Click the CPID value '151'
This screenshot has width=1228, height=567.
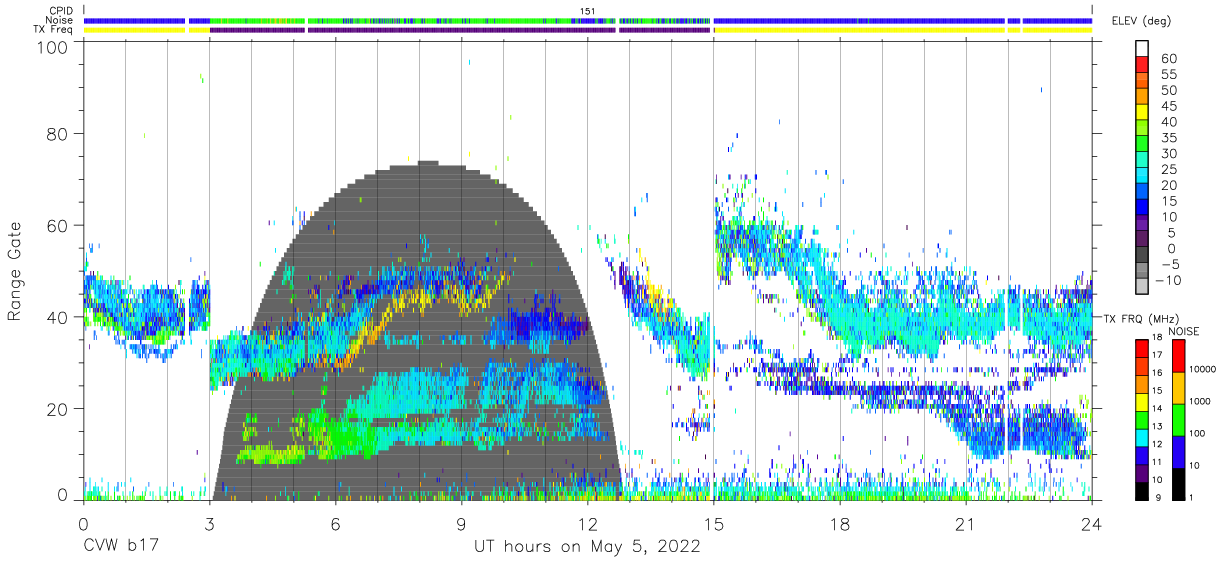(x=588, y=11)
